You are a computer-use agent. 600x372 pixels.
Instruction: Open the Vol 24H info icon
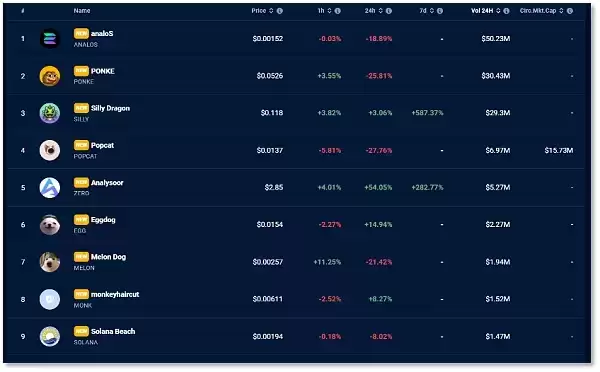pos(506,11)
